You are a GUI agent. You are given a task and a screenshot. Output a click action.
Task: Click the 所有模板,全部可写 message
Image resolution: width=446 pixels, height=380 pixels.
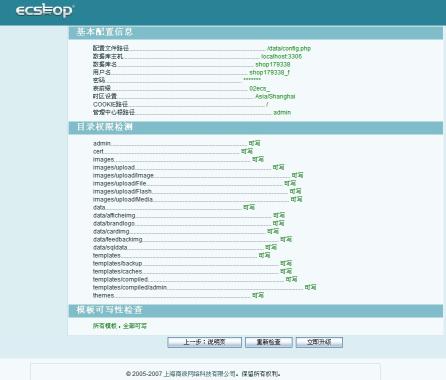120,326
